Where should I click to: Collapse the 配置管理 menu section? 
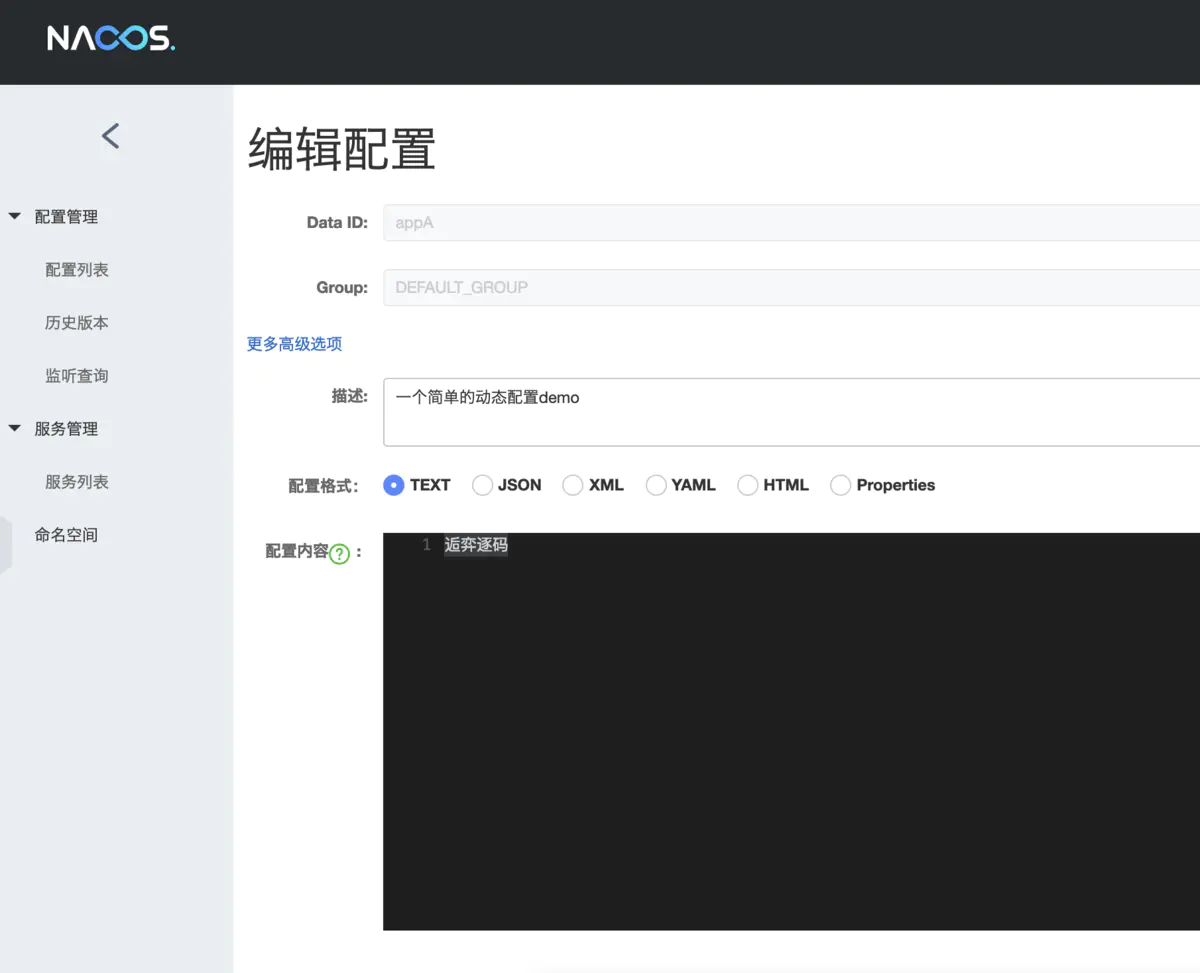coord(15,216)
